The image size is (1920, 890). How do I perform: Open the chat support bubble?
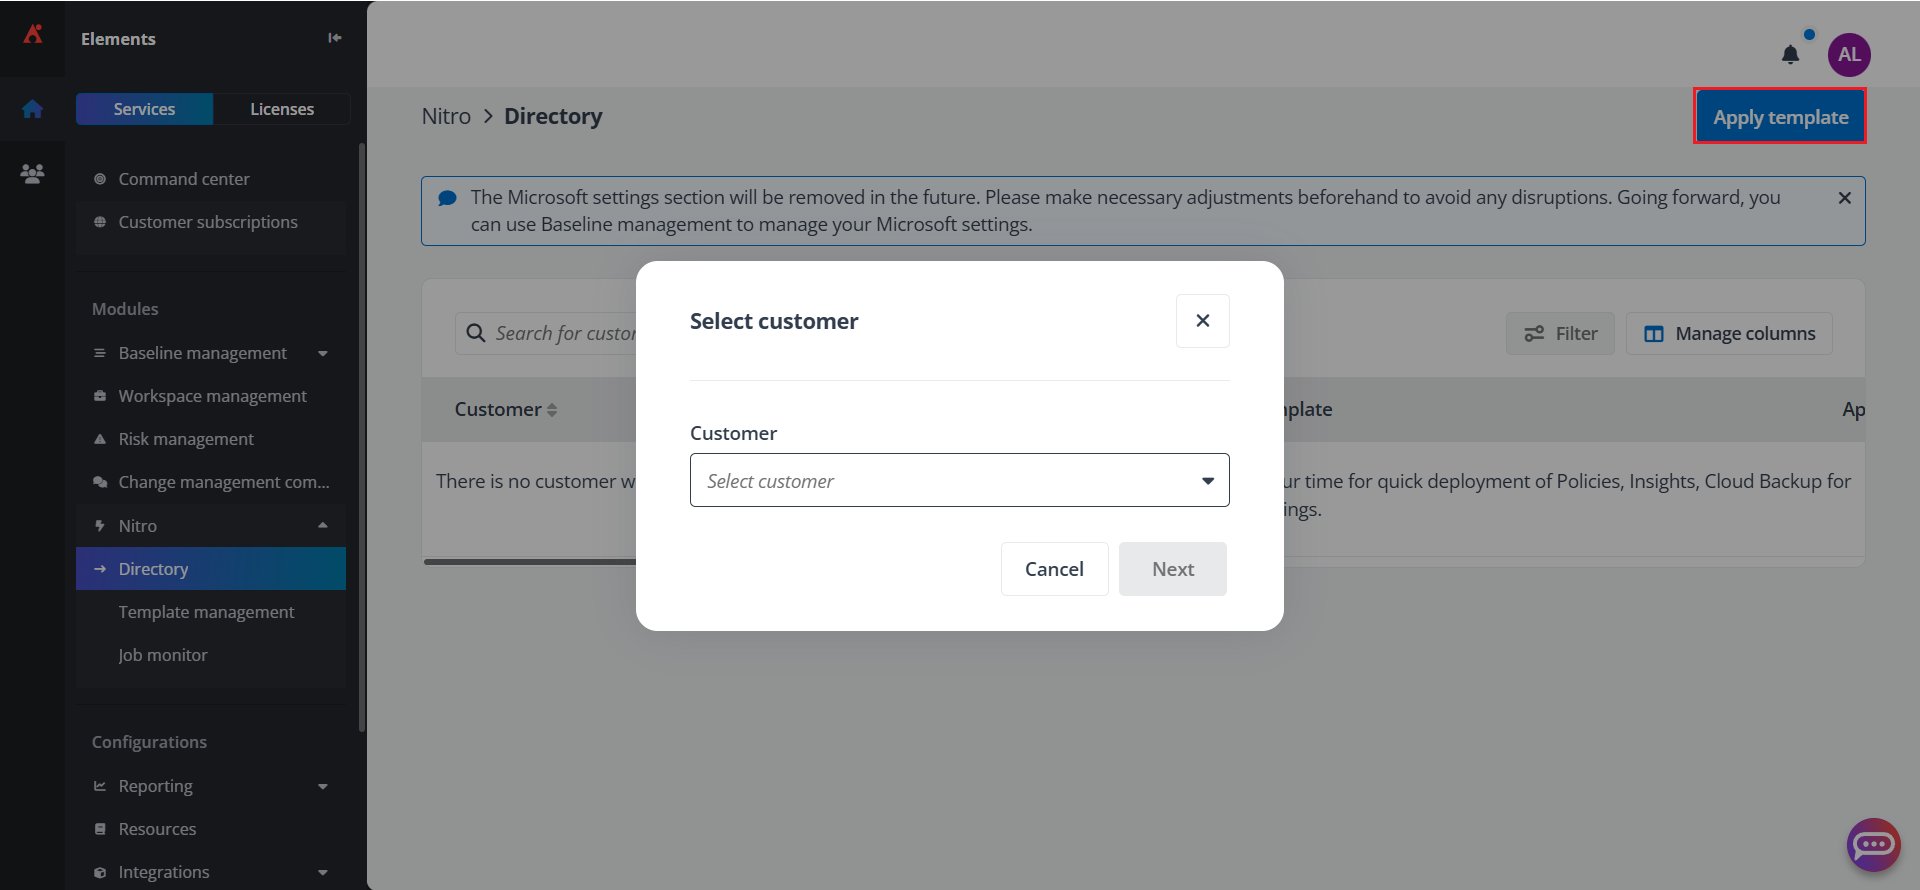1872,845
